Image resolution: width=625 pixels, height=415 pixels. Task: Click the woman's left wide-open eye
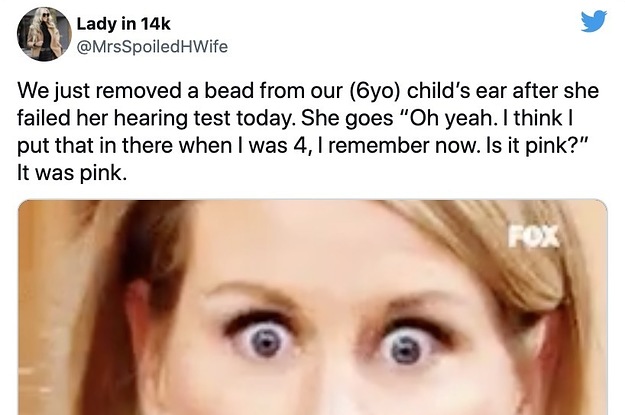(x=266, y=342)
